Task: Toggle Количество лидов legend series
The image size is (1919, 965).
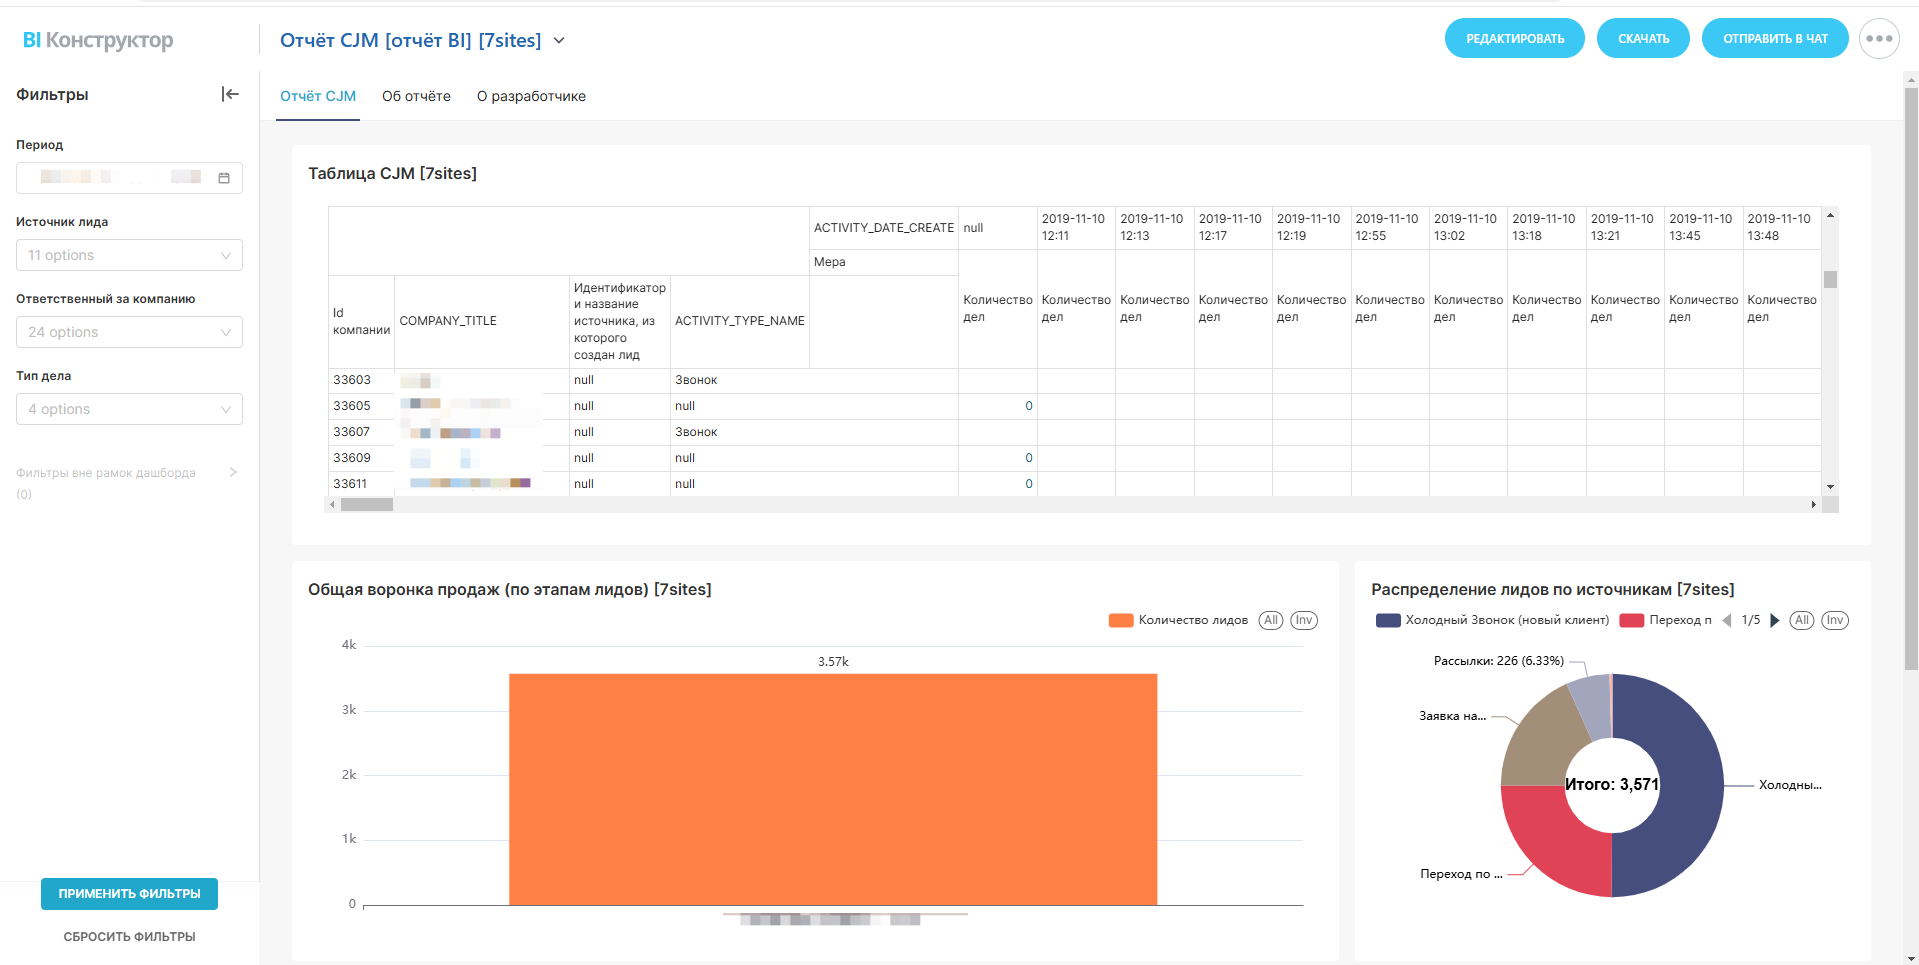Action: click(x=1178, y=620)
